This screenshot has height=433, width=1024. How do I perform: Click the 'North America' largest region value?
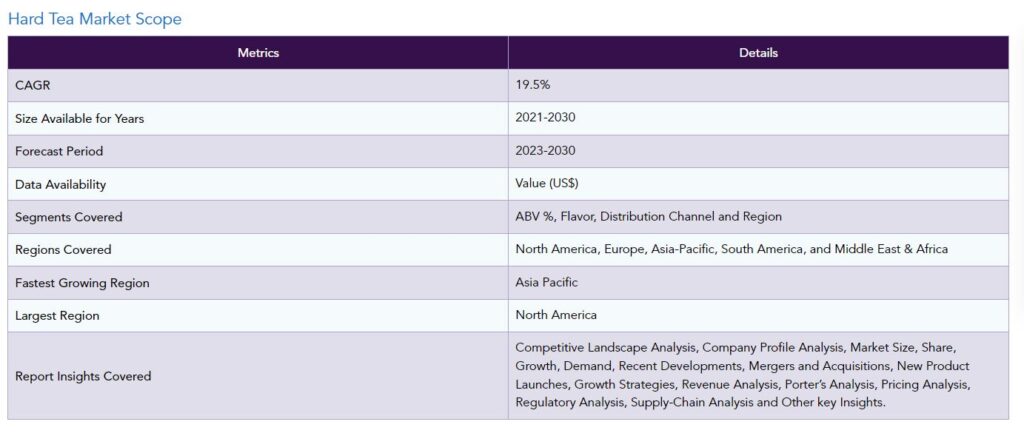pyautogui.click(x=556, y=315)
